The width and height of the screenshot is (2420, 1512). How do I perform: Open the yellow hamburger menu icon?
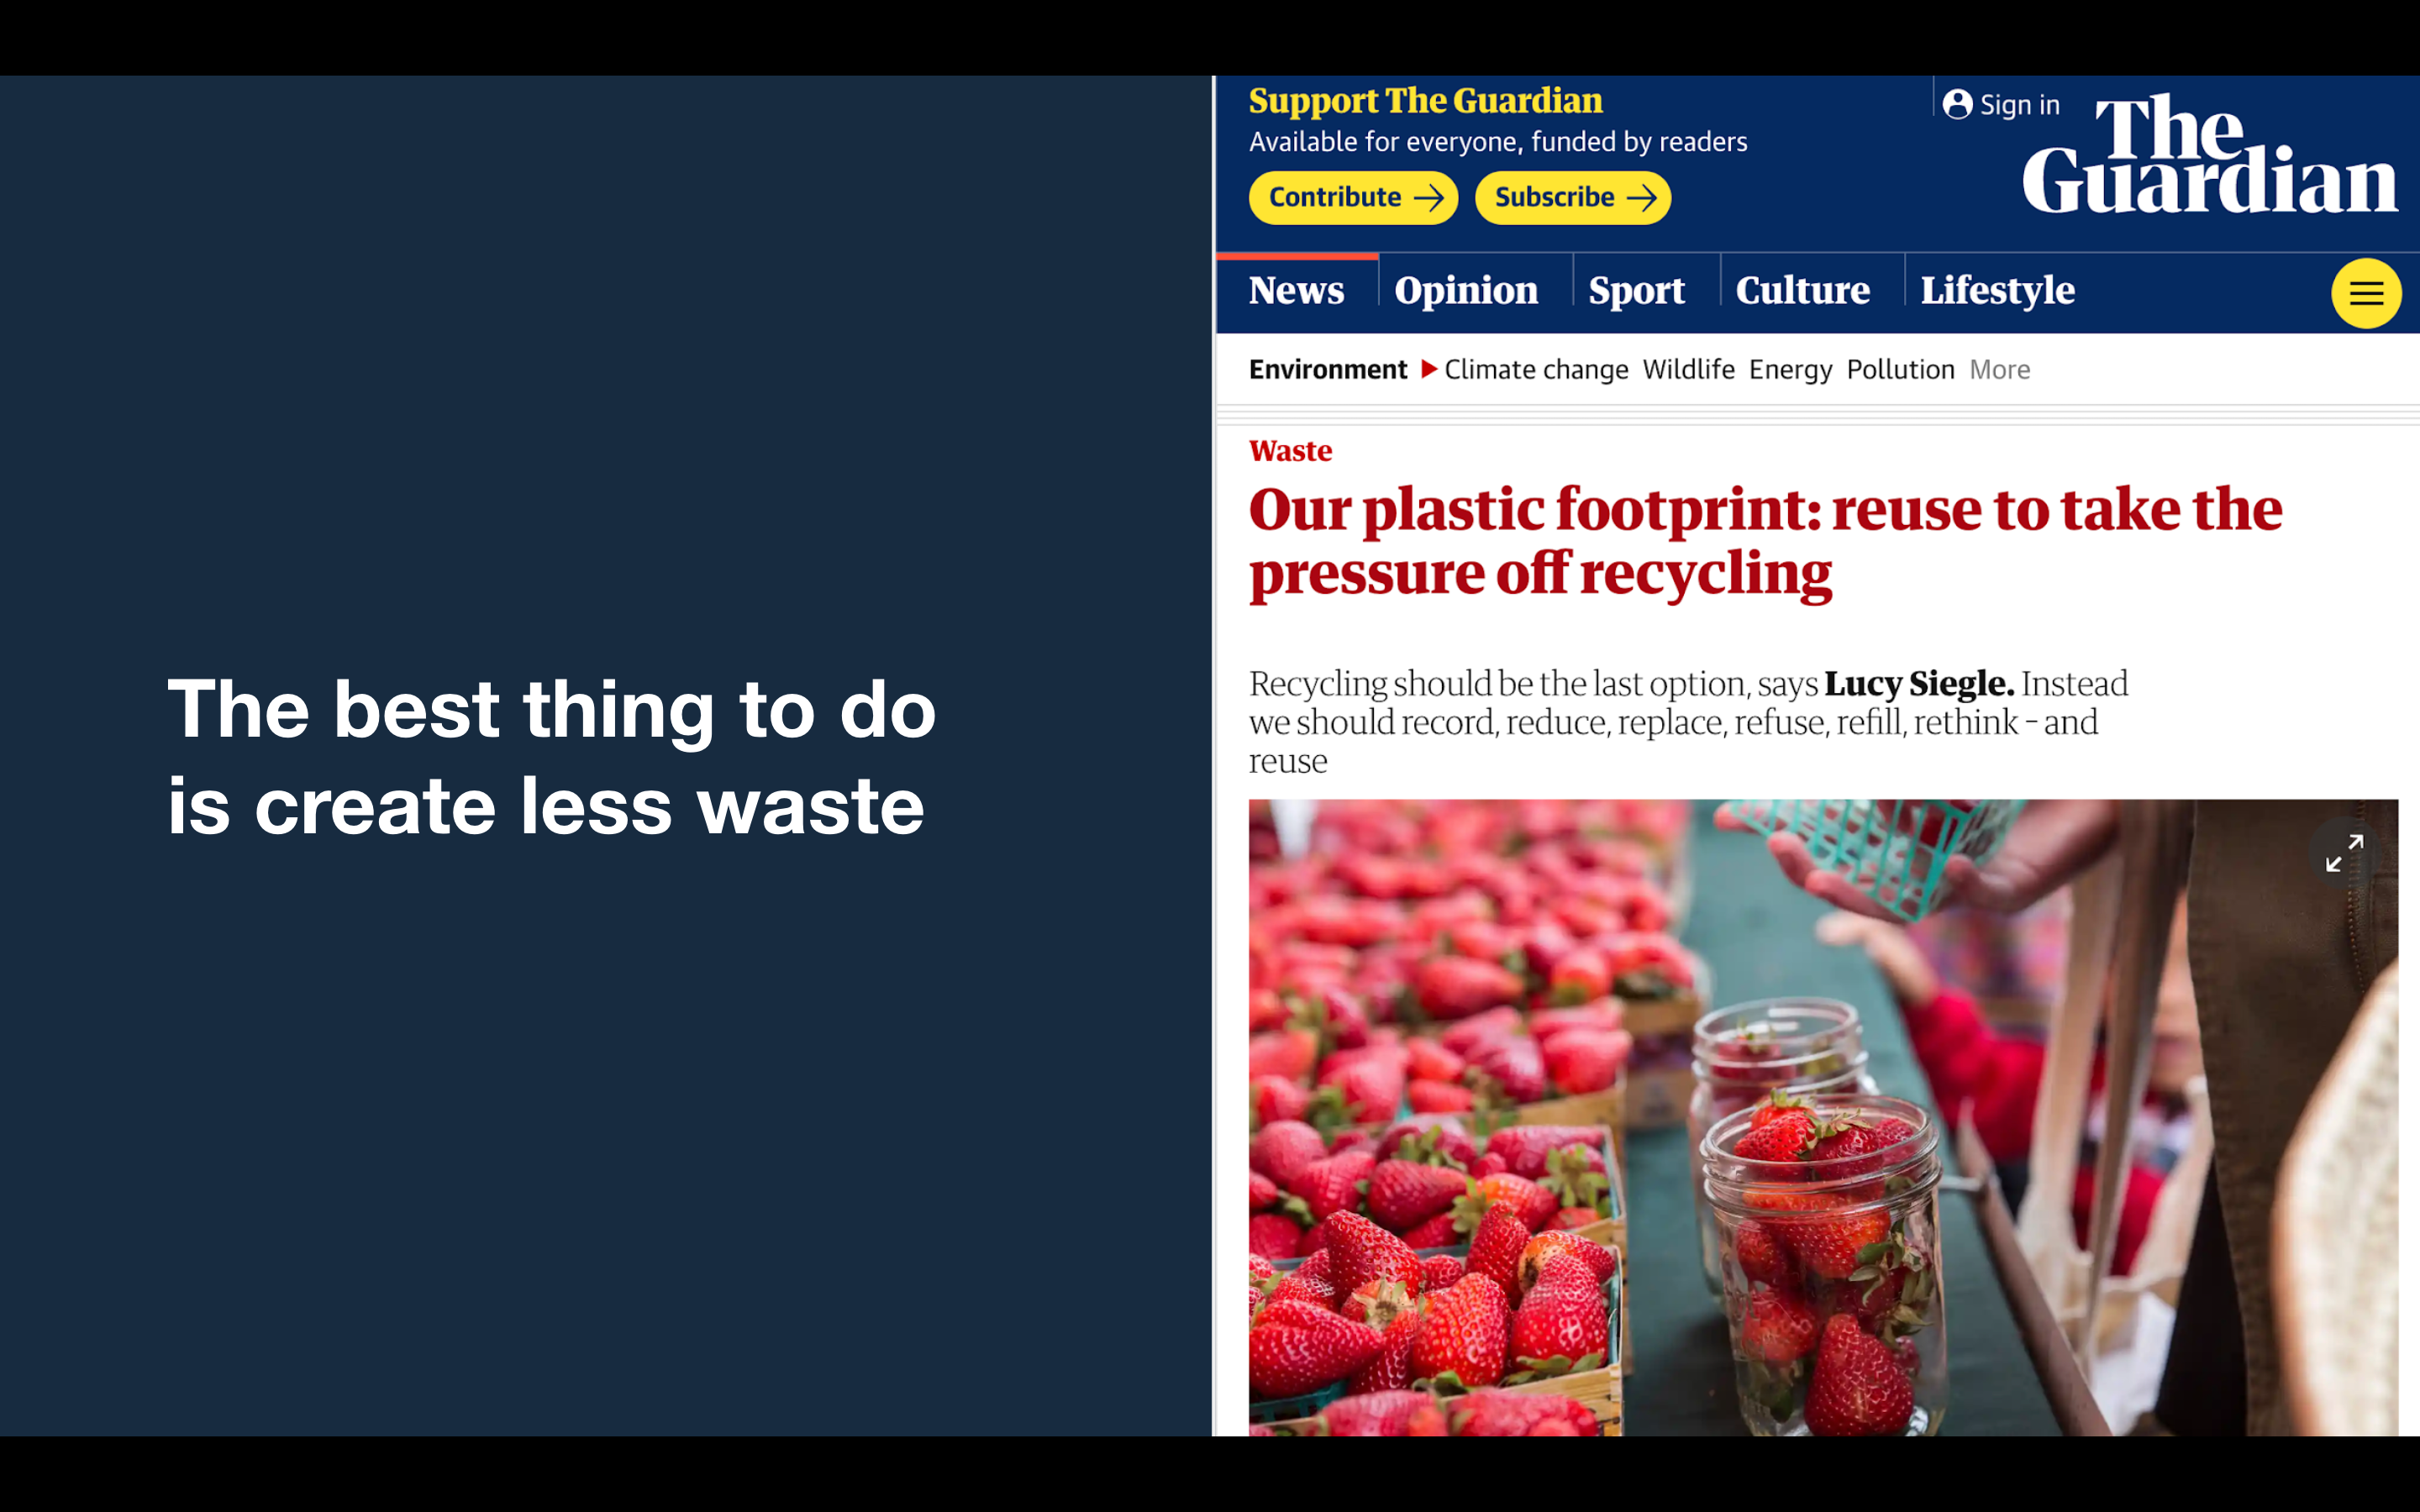[x=2365, y=293]
